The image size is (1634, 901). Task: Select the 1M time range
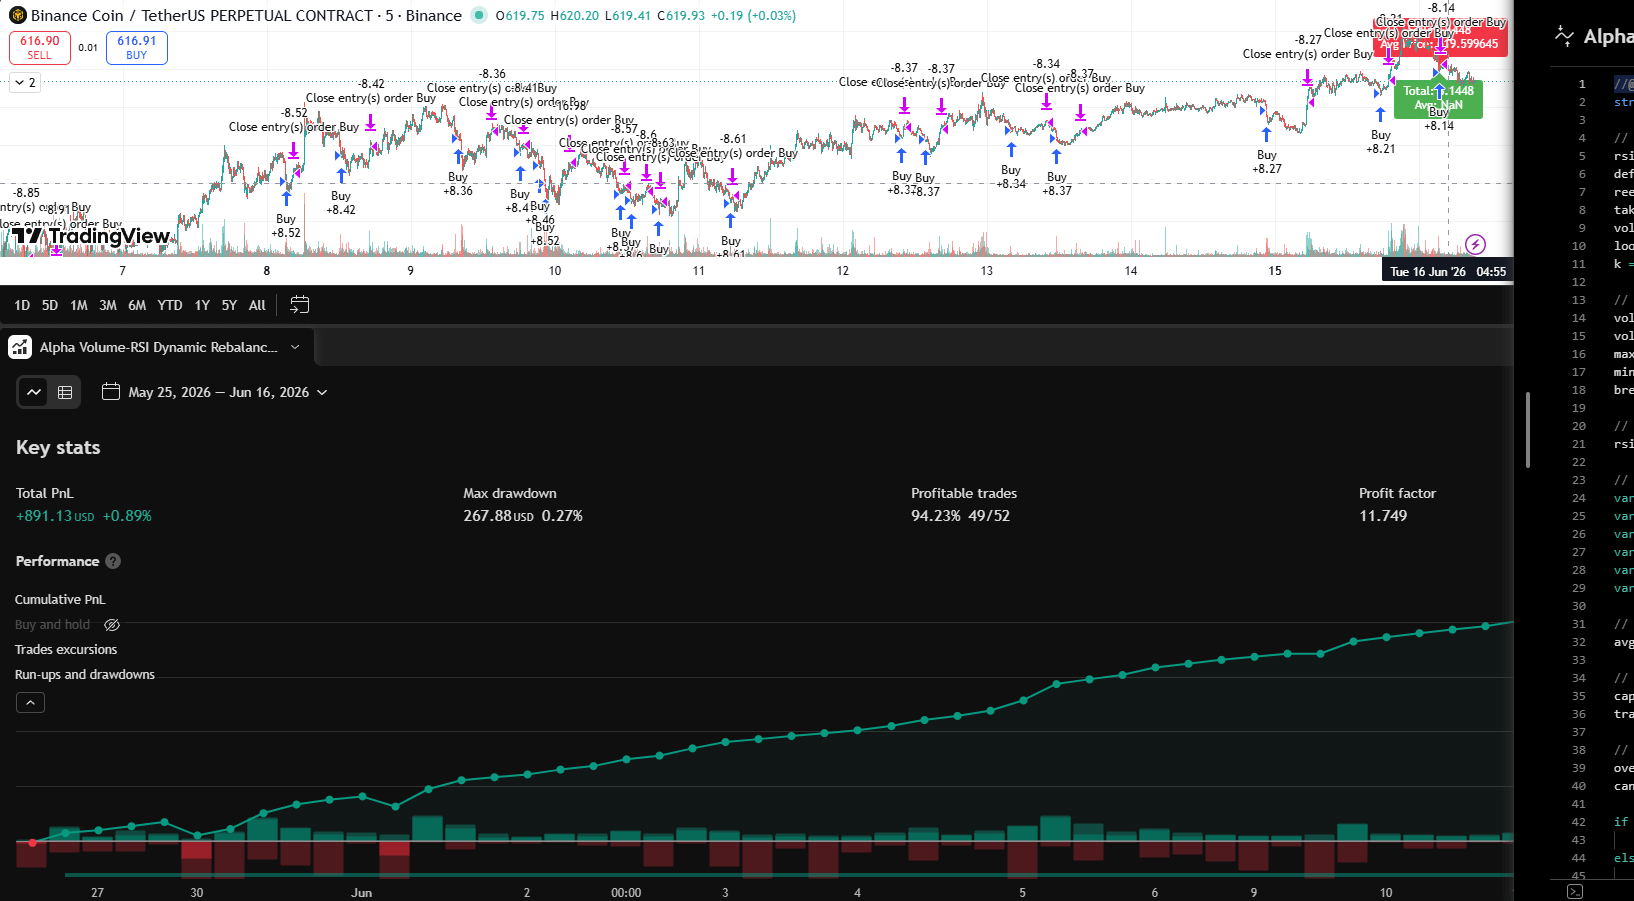[x=79, y=305]
